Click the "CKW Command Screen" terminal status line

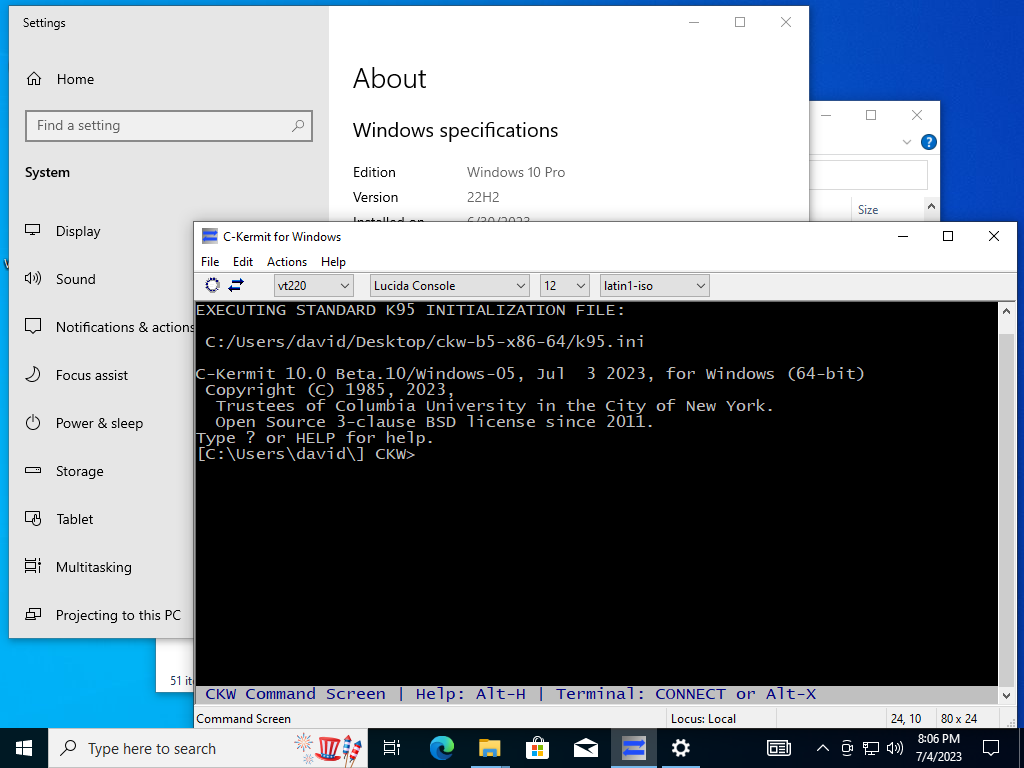511,694
